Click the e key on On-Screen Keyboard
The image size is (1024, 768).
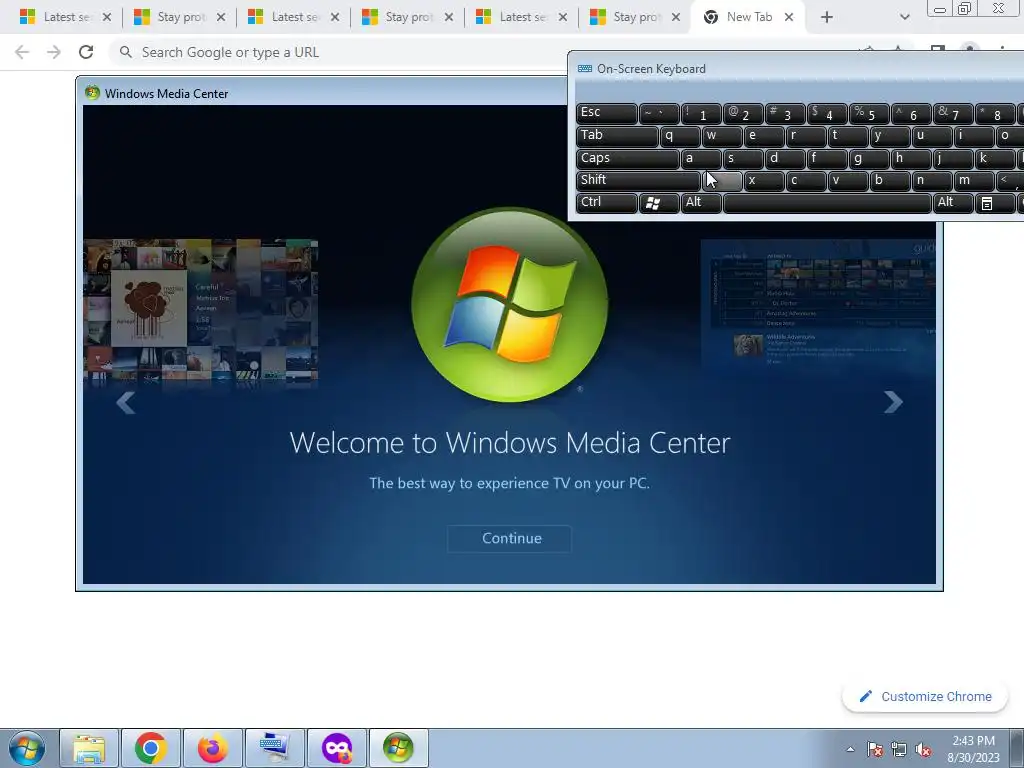pyautogui.click(x=763, y=136)
